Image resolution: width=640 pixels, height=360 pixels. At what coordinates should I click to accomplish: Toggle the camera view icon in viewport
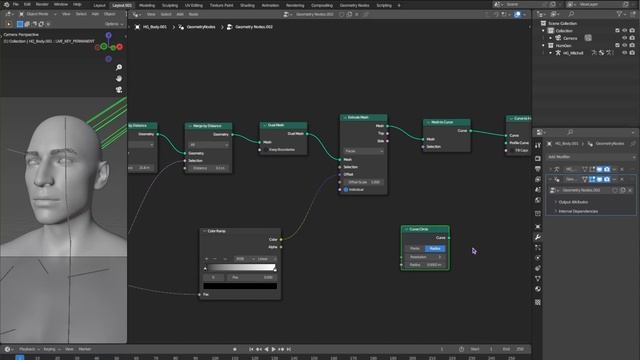tap(119, 90)
